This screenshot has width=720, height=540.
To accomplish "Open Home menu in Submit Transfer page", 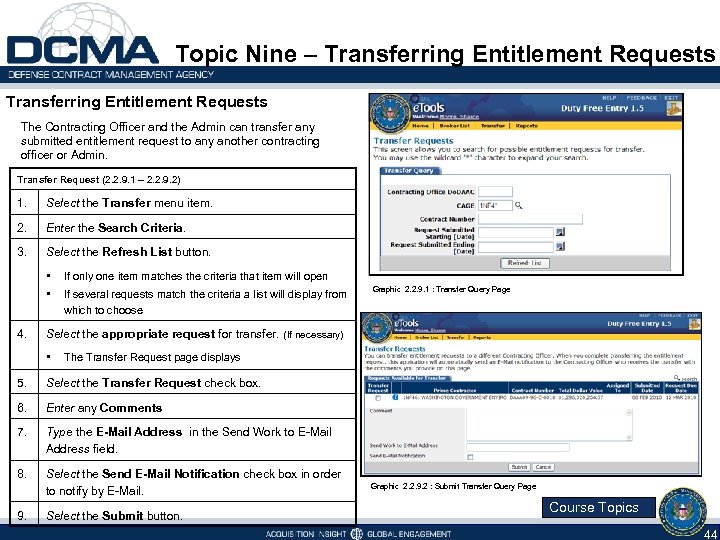I will (x=401, y=338).
